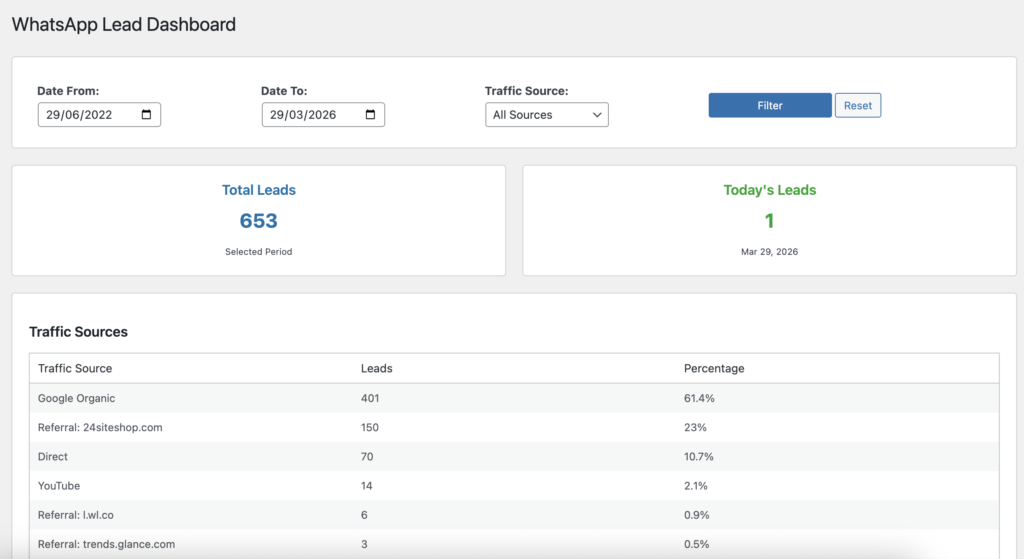
Task: Click the blue Filter button
Action: [769, 105]
